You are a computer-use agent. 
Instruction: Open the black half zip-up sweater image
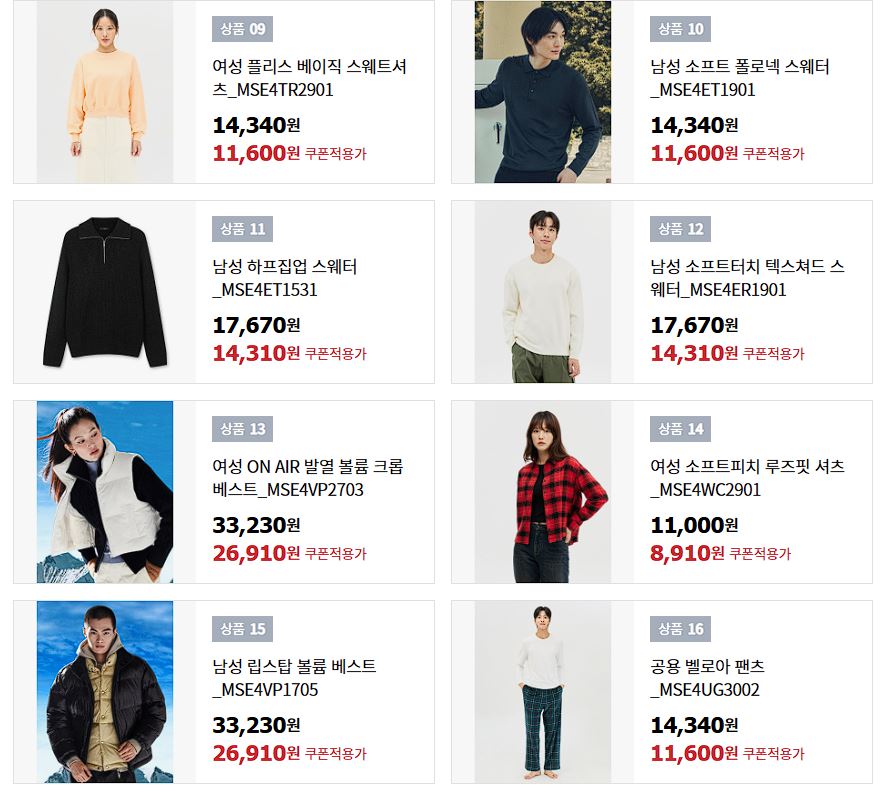point(105,292)
